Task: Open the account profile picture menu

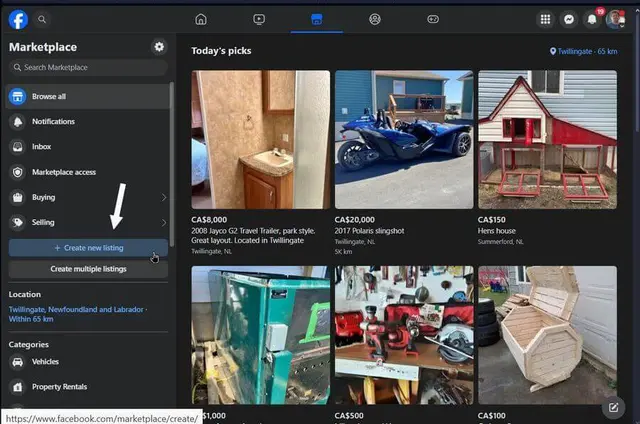Action: click(615, 19)
